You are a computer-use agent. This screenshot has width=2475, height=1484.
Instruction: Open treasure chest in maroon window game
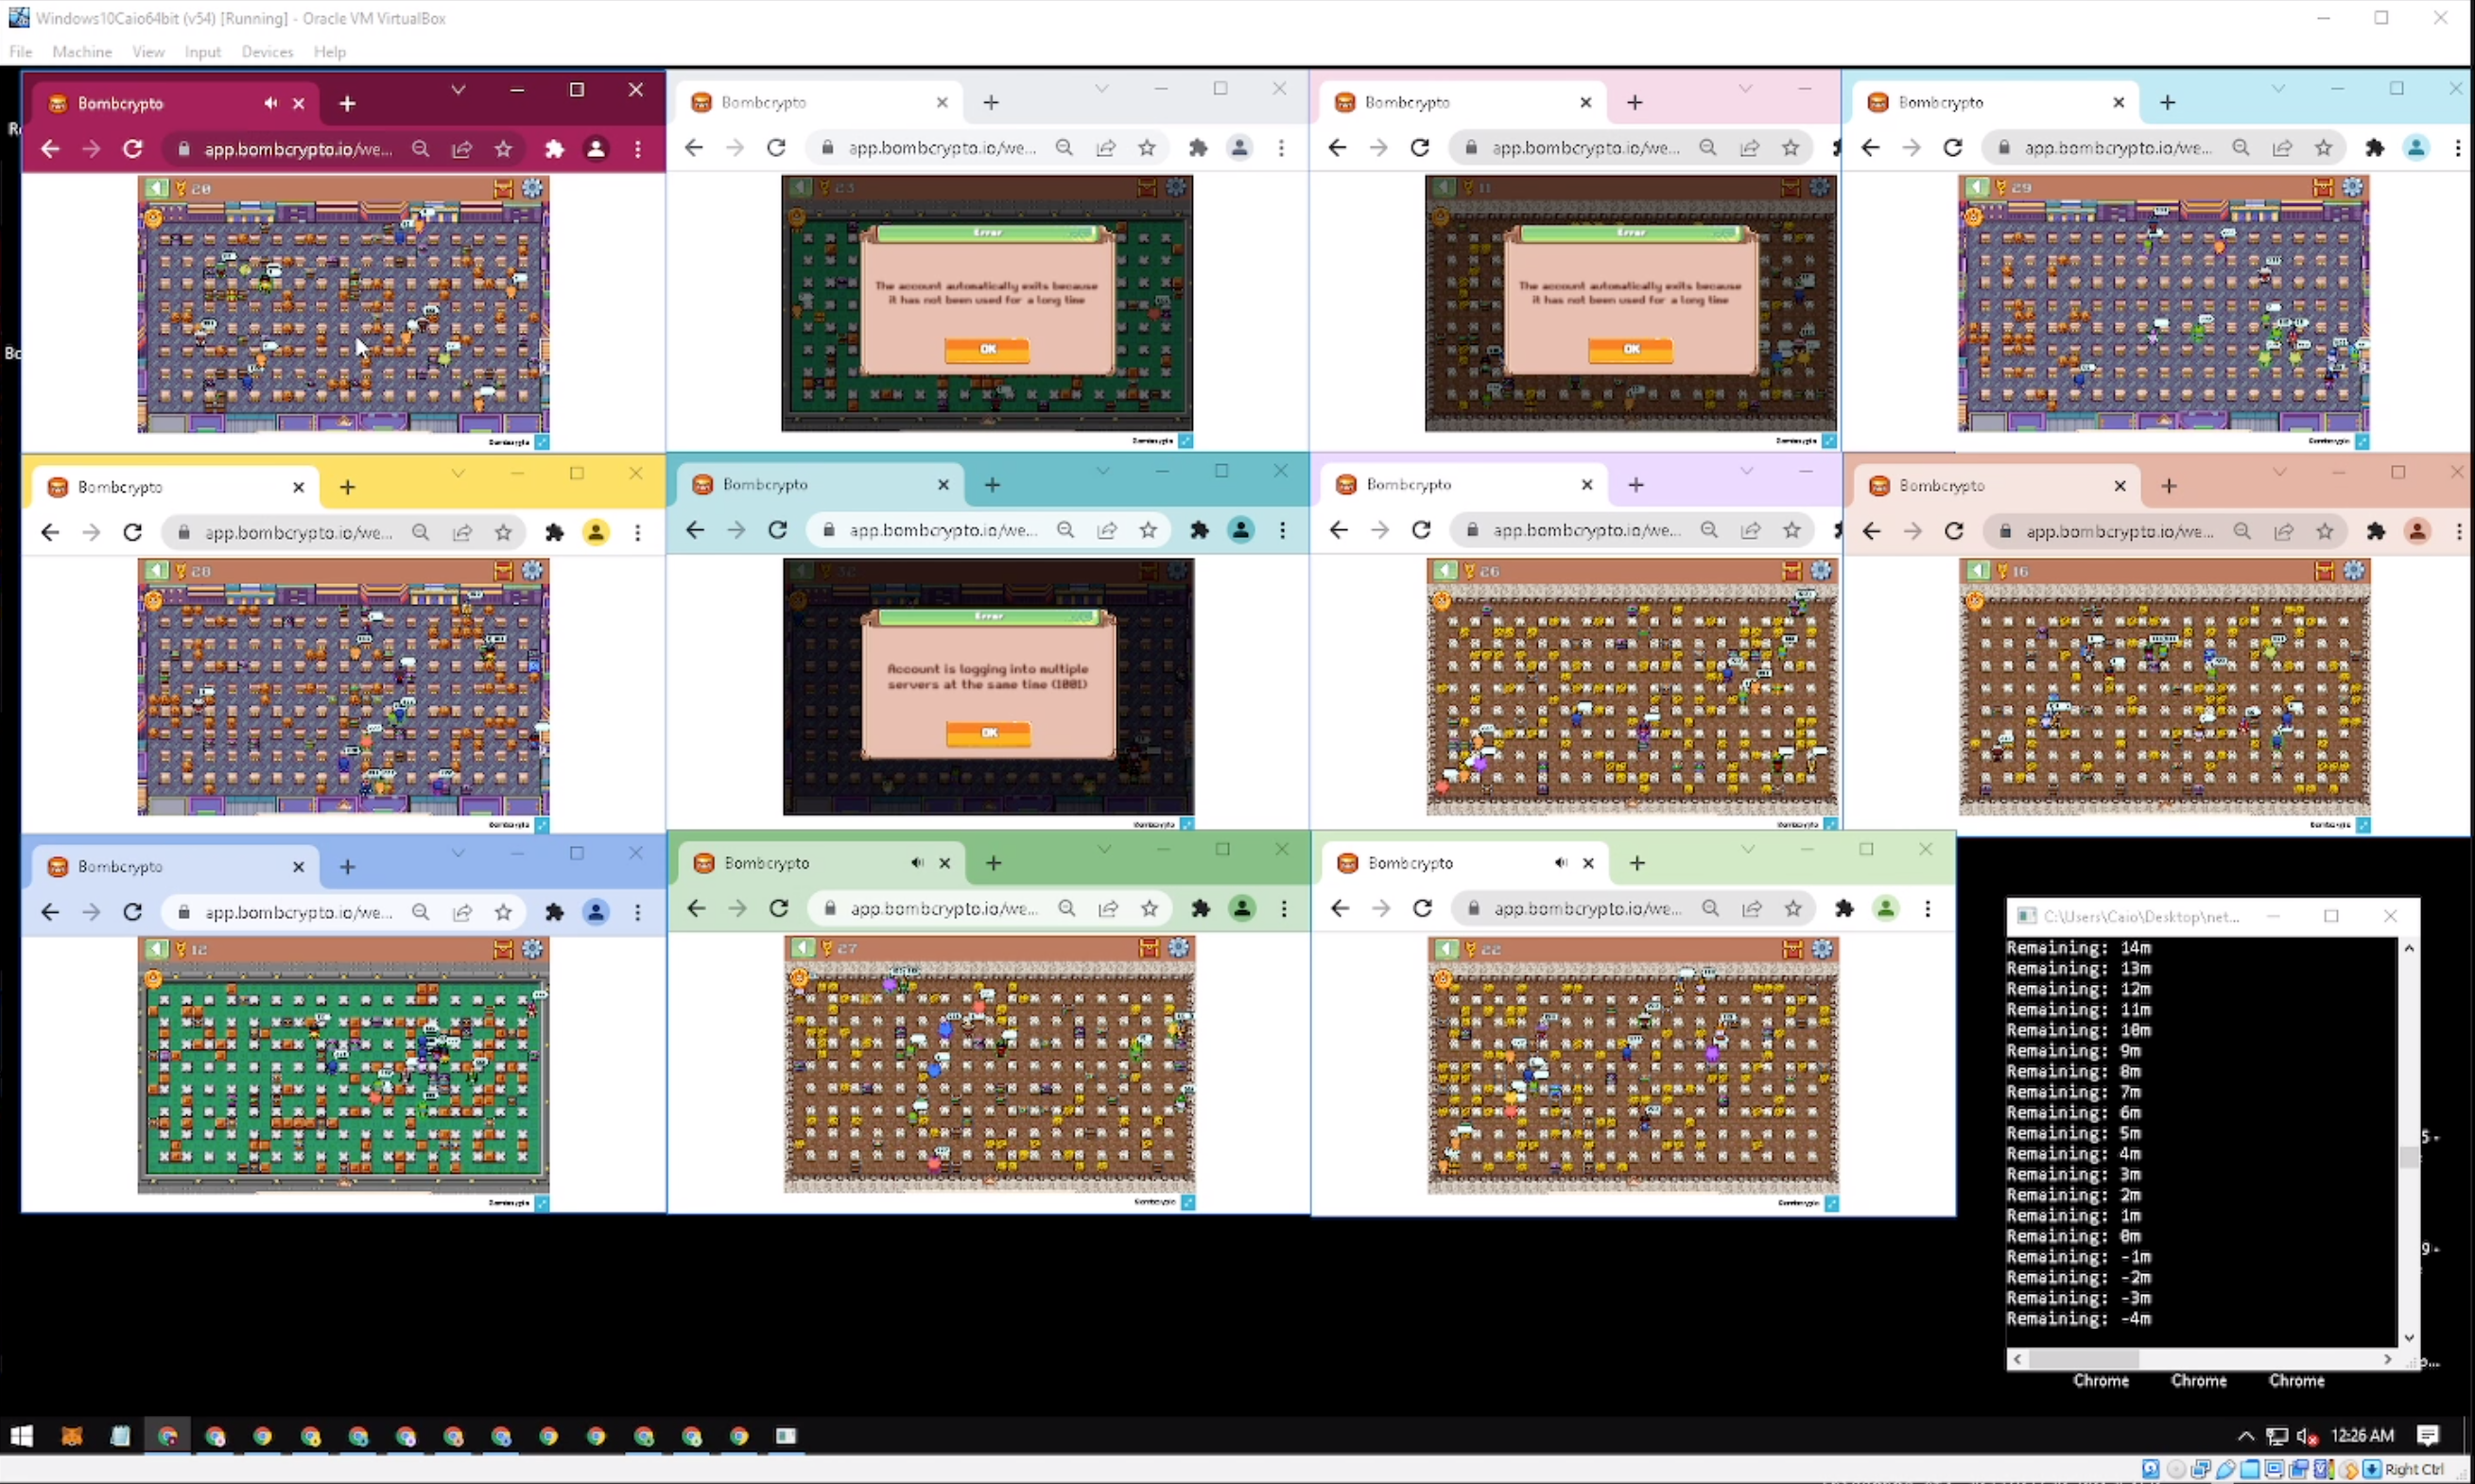(503, 188)
